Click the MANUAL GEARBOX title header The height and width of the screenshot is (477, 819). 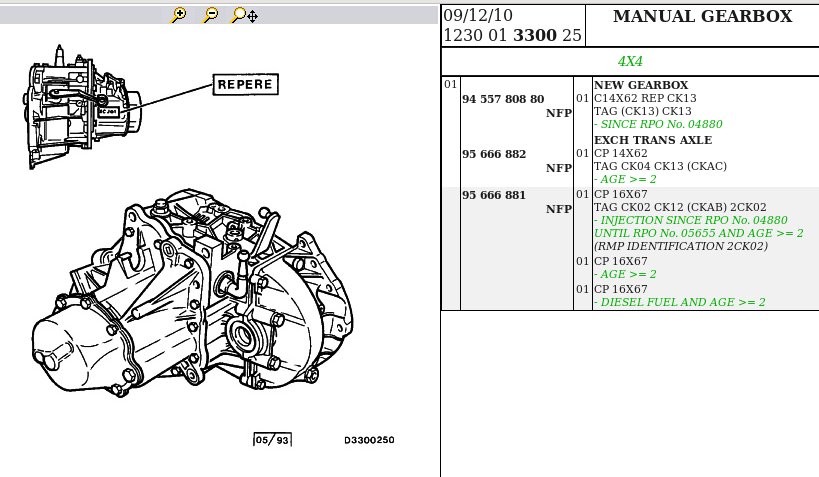click(703, 16)
